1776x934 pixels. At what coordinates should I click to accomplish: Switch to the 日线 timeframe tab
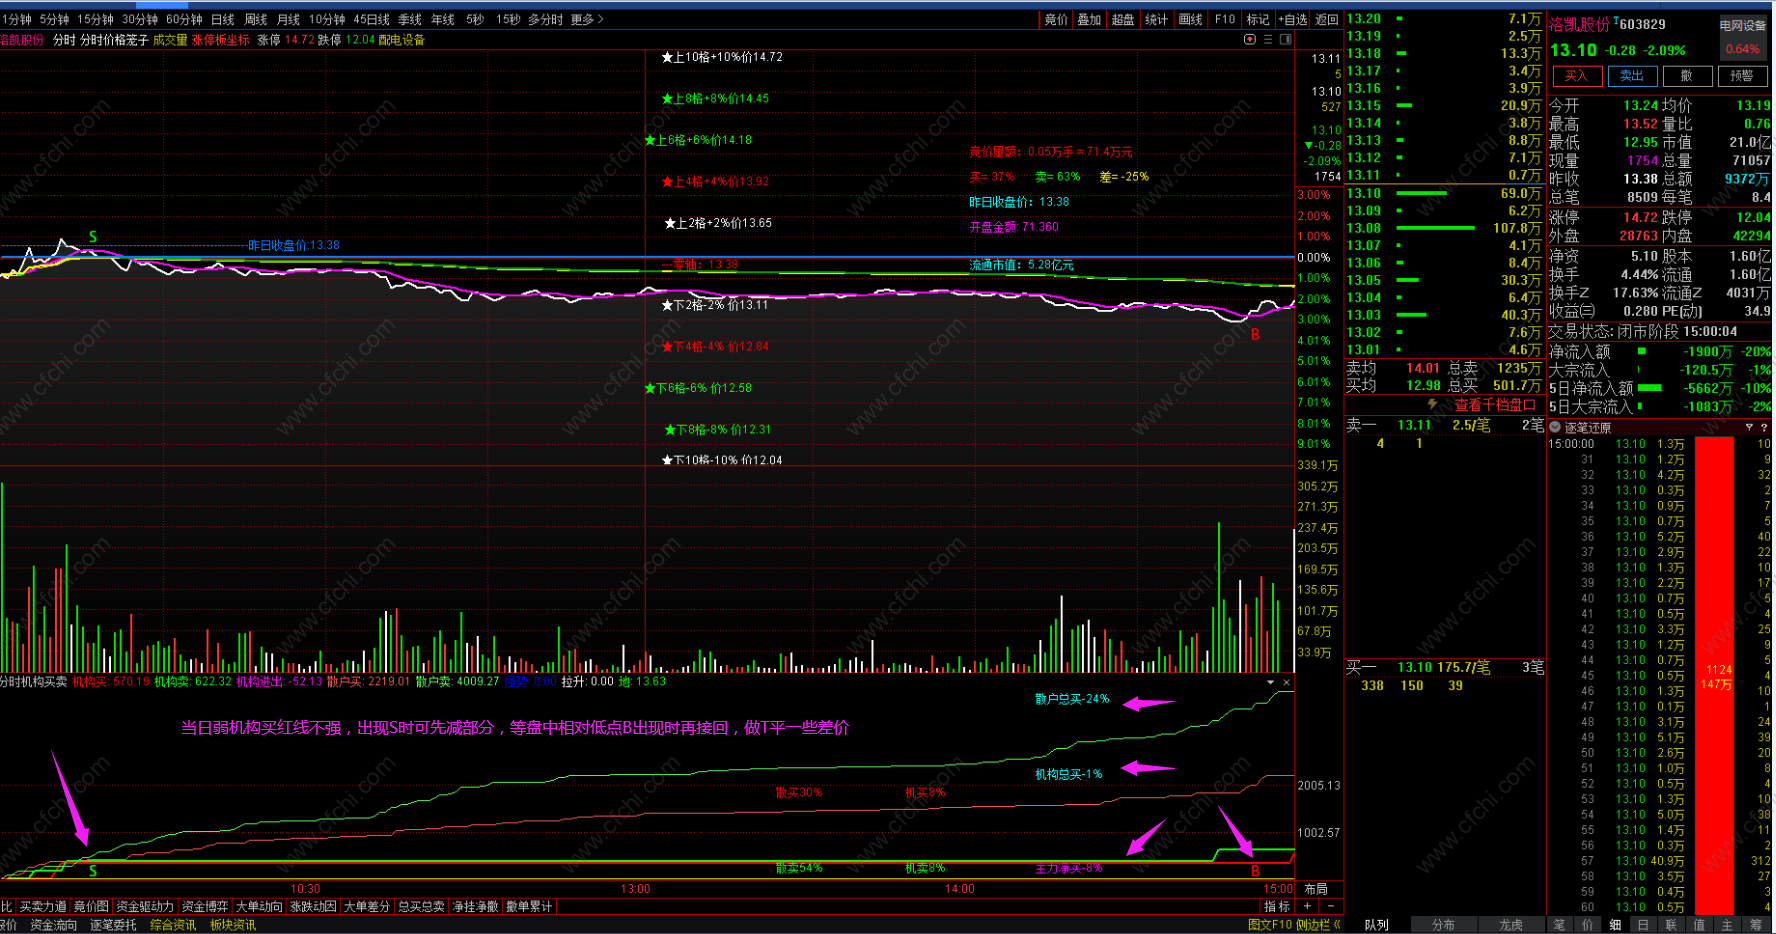pos(223,19)
